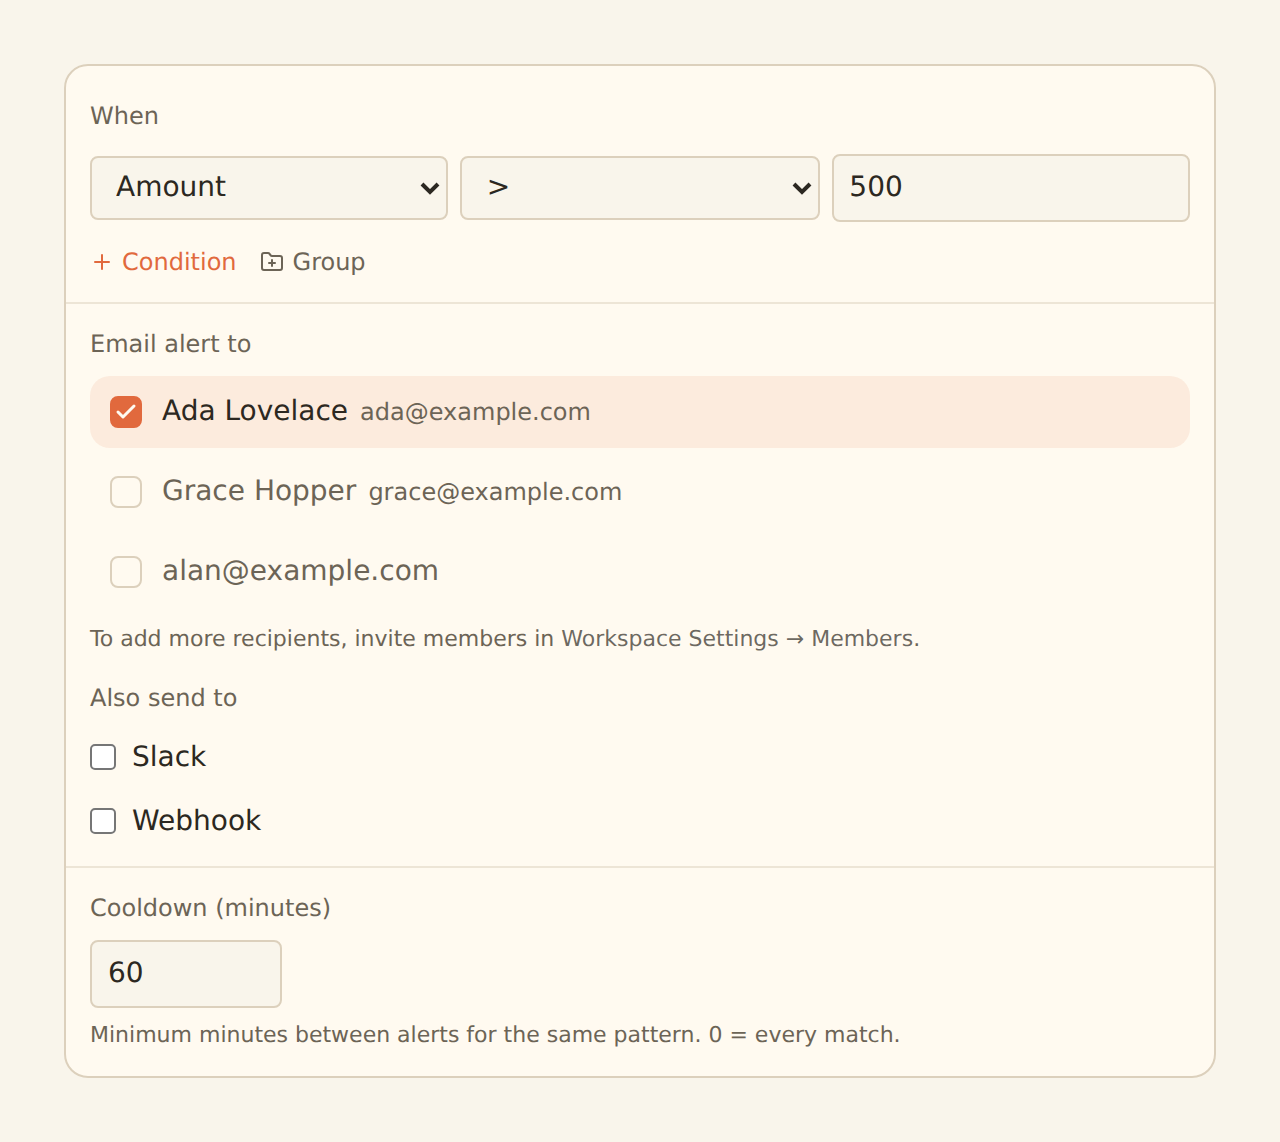Add a new Condition
The image size is (1280, 1142).
pos(165,262)
